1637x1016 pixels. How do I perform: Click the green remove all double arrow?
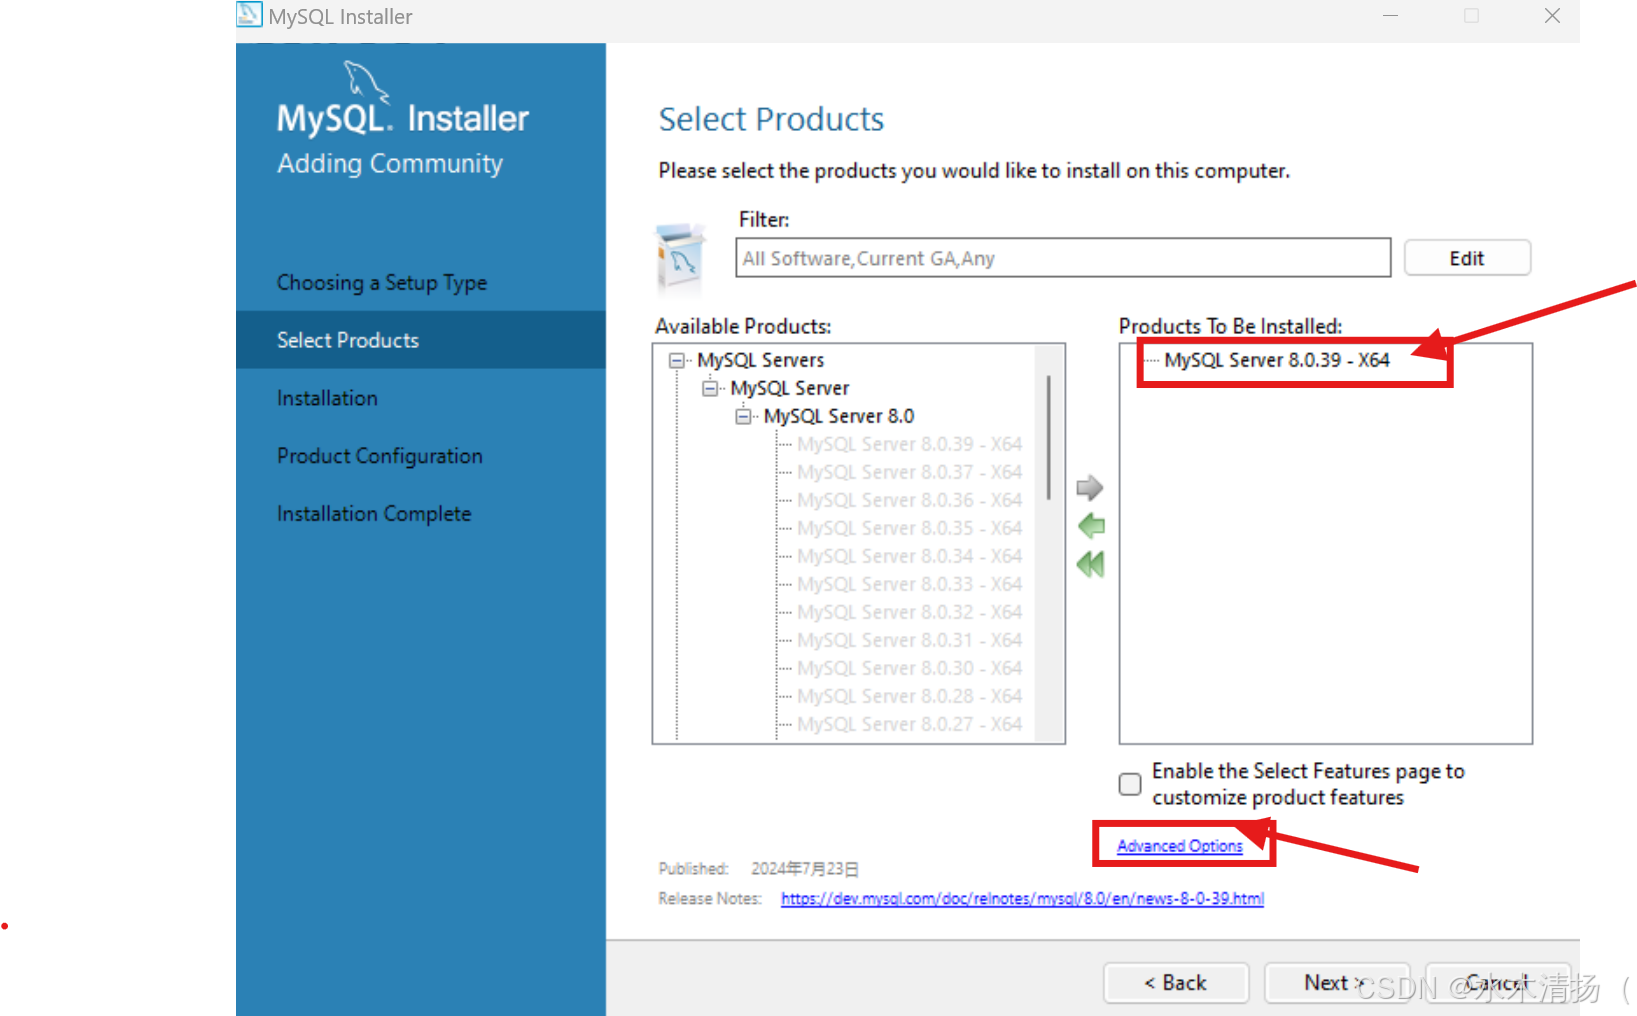1090,564
